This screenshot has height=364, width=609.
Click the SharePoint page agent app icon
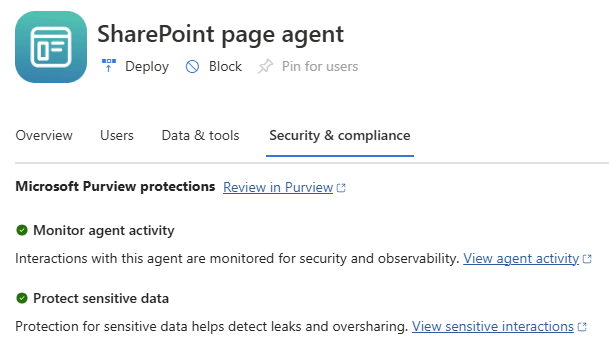(51, 47)
